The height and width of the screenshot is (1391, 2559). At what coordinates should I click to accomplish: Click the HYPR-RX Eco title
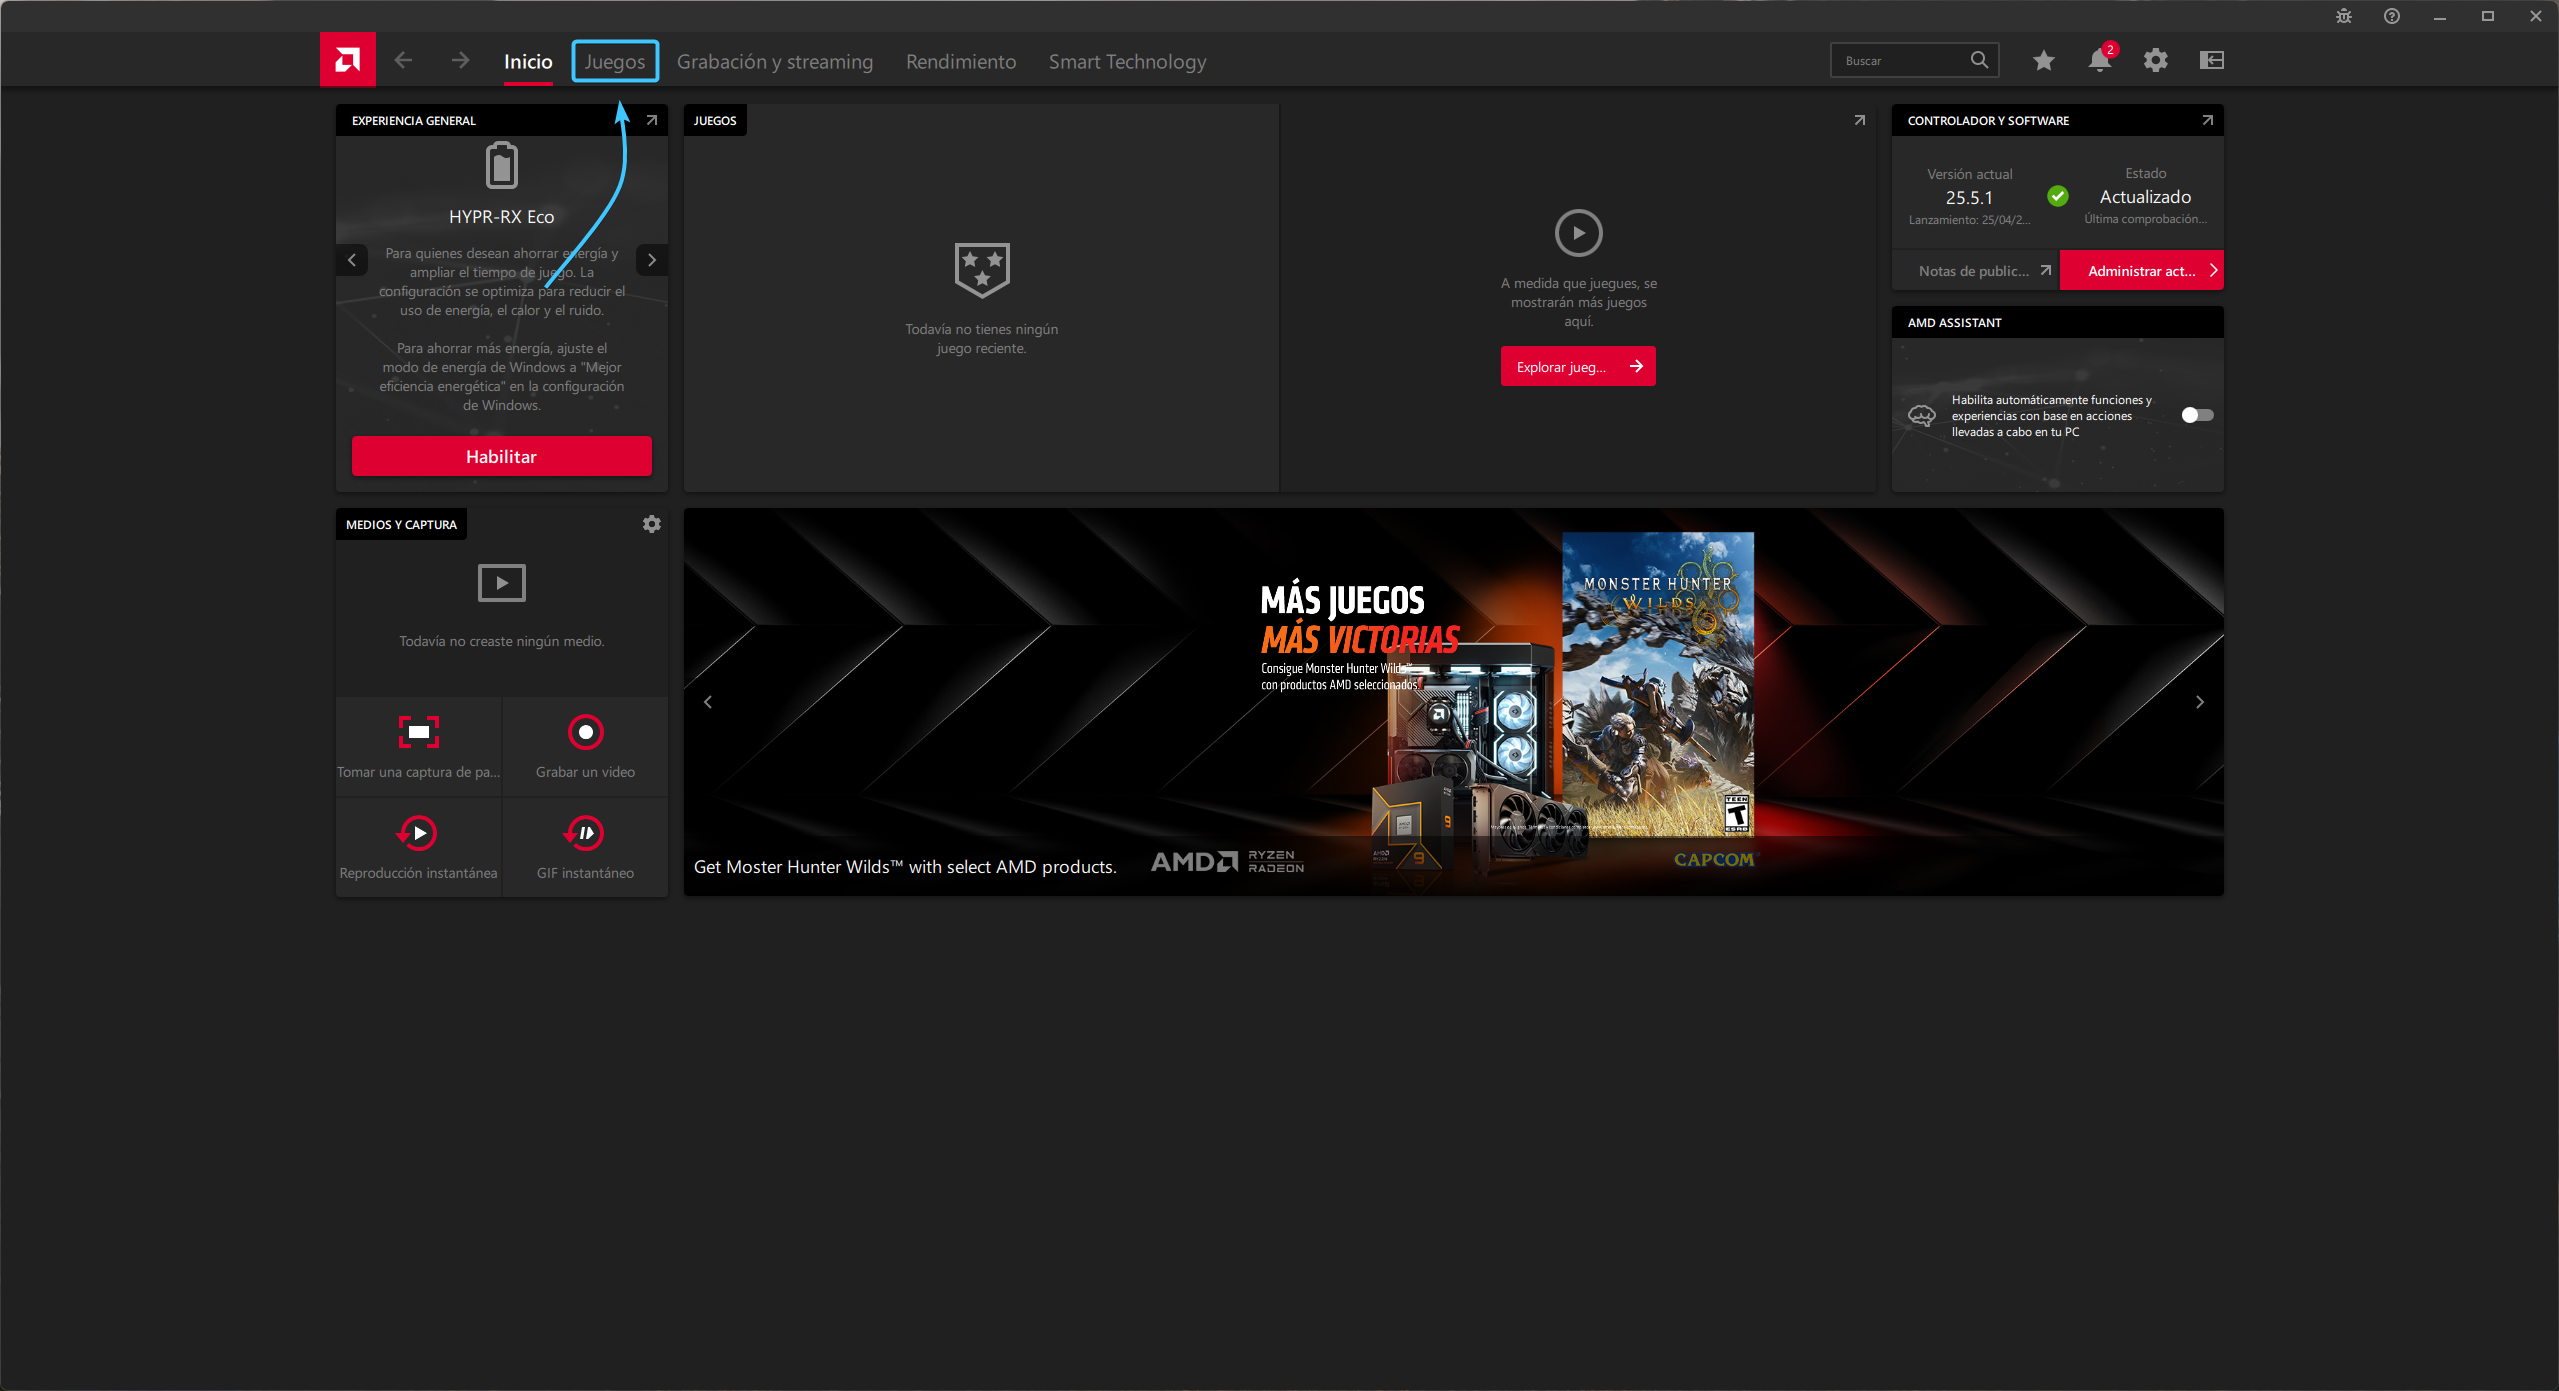501,217
